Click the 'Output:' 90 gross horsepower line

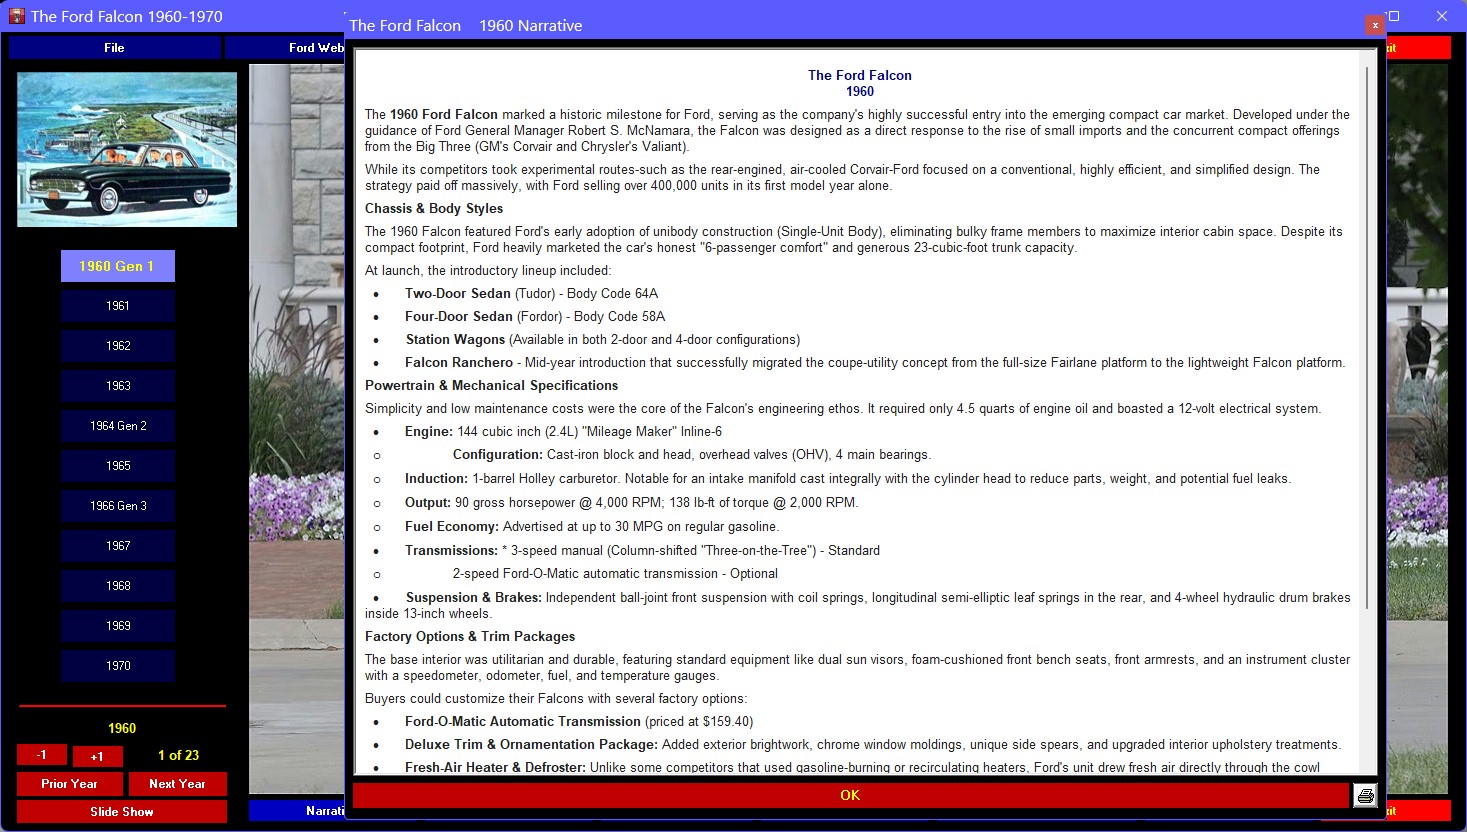631,502
